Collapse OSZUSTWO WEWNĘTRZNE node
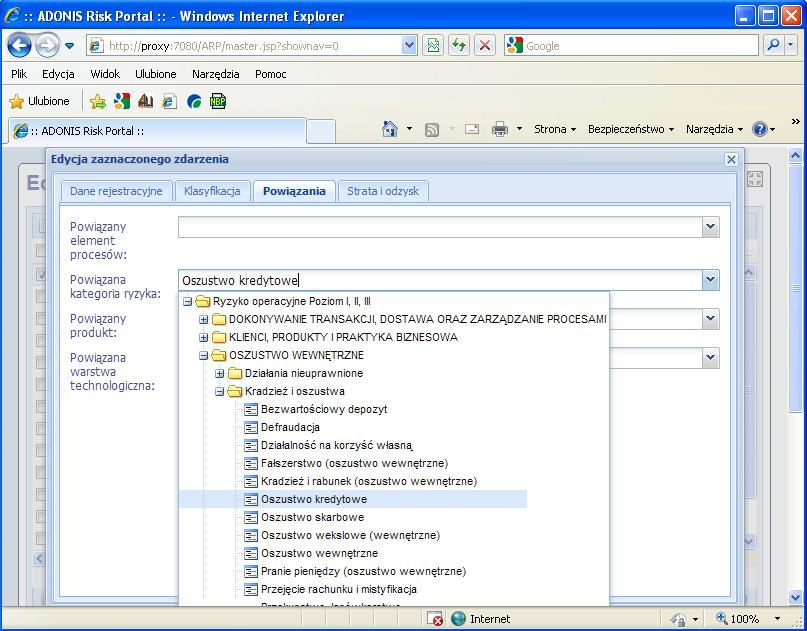807x631 pixels. (203, 356)
